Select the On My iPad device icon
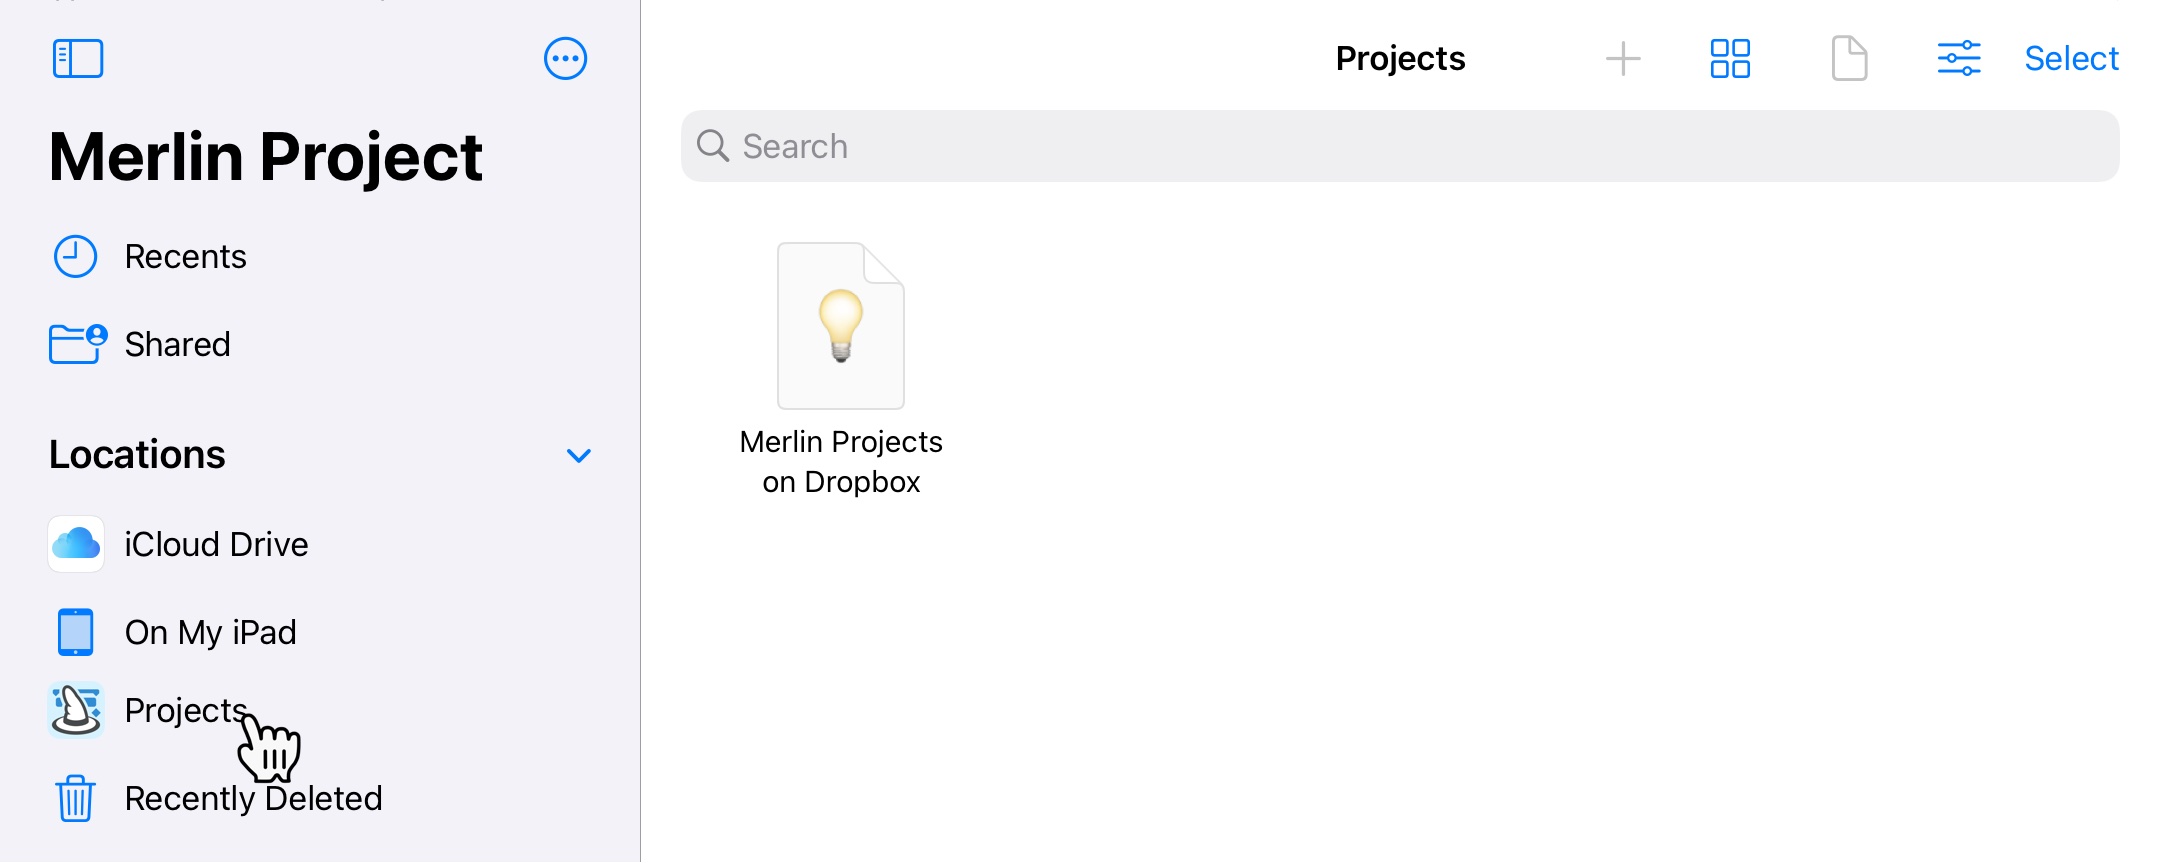Viewport: 2160px width, 863px height. pyautogui.click(x=74, y=631)
